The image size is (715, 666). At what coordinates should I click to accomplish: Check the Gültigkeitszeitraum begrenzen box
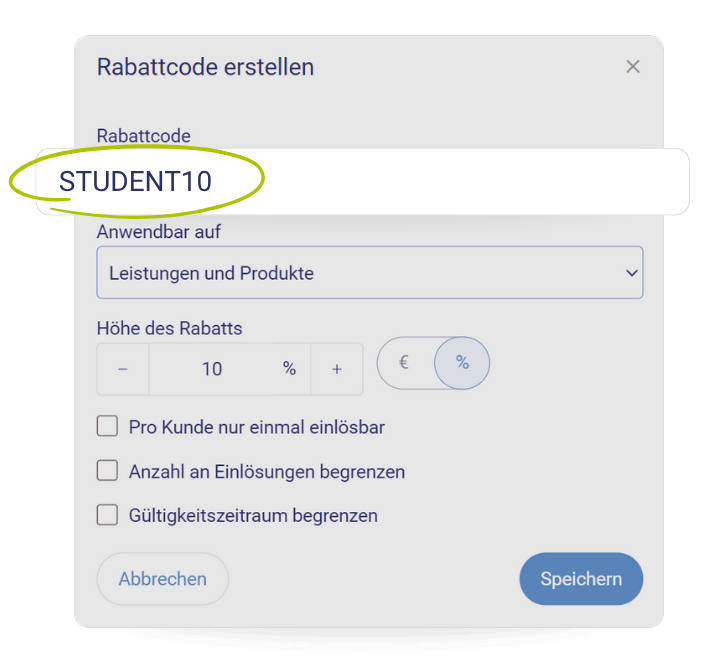107,515
